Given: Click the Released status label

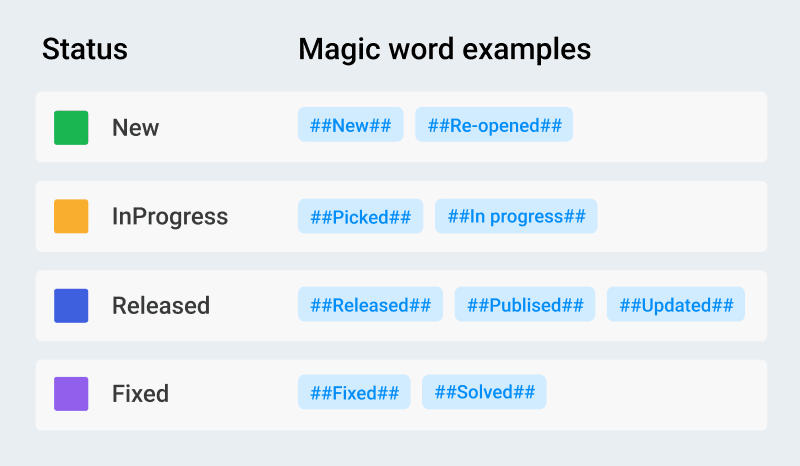Looking at the screenshot, I should [161, 306].
